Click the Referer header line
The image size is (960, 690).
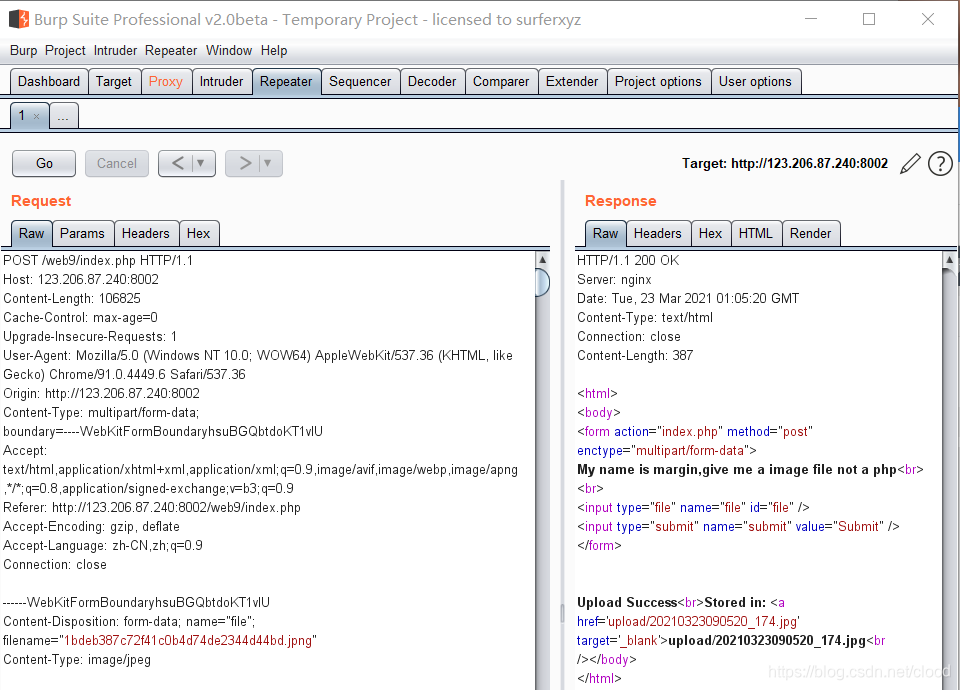[152, 508]
